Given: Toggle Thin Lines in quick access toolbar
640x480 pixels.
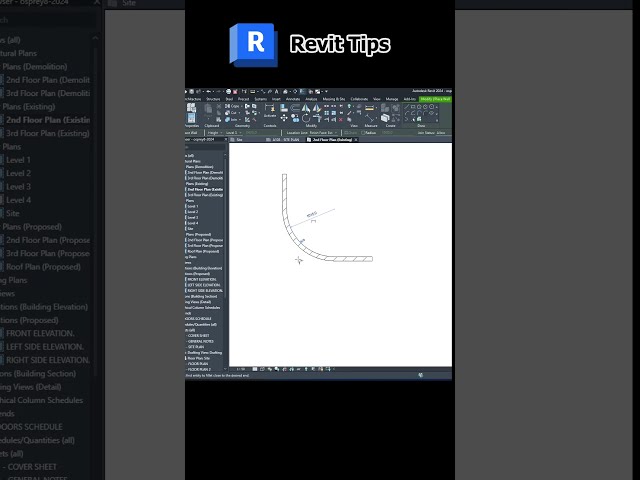Looking at the screenshot, I should tap(302, 91).
